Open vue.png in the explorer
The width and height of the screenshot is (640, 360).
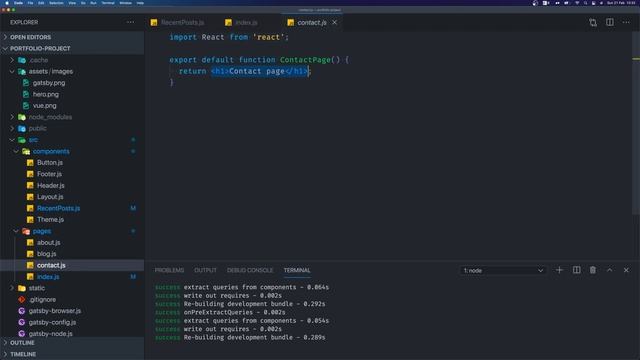click(x=44, y=106)
